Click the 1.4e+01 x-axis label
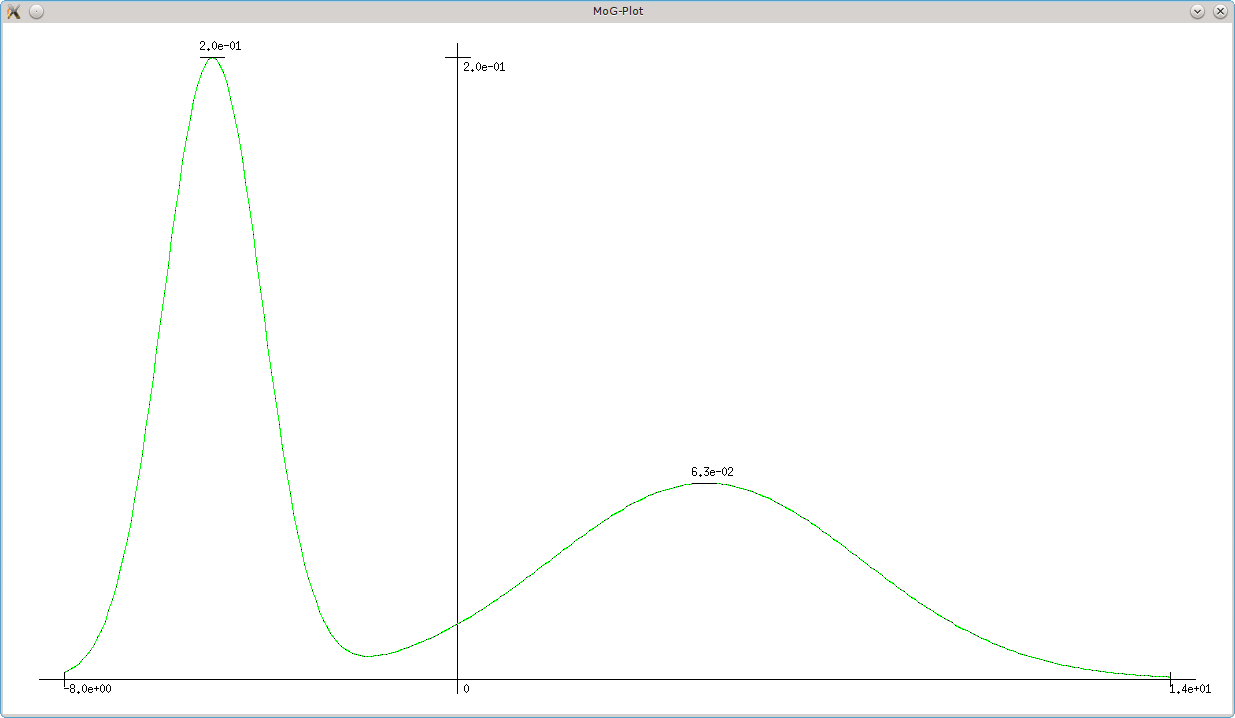The width and height of the screenshot is (1235, 718). pos(1190,689)
